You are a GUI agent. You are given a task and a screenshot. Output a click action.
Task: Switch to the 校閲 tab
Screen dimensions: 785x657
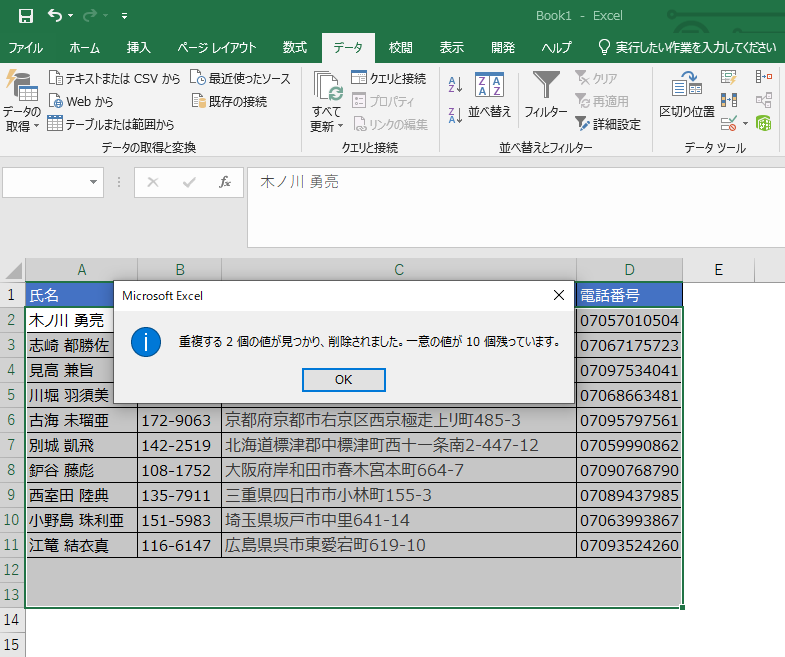(x=401, y=48)
